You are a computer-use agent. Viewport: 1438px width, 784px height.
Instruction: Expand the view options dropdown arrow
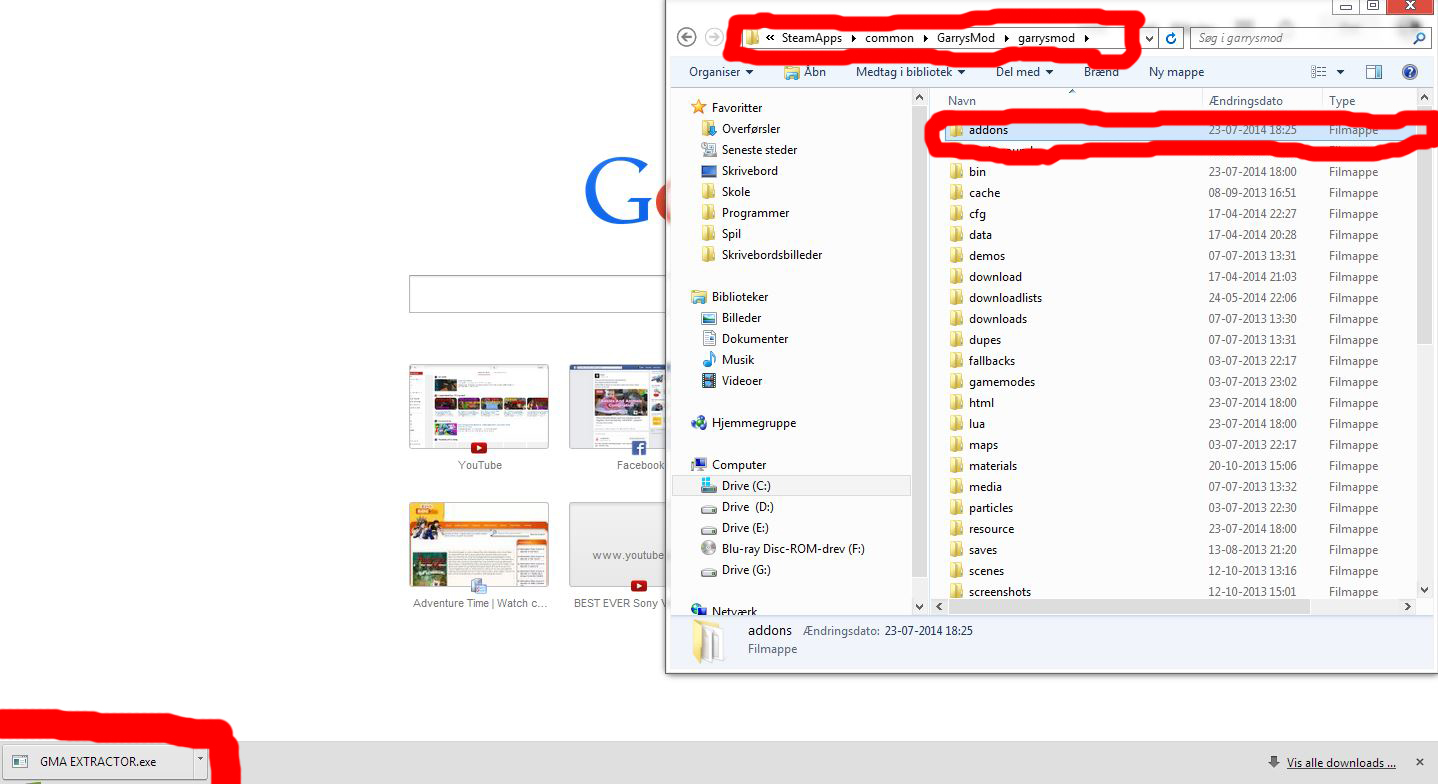coord(1340,72)
